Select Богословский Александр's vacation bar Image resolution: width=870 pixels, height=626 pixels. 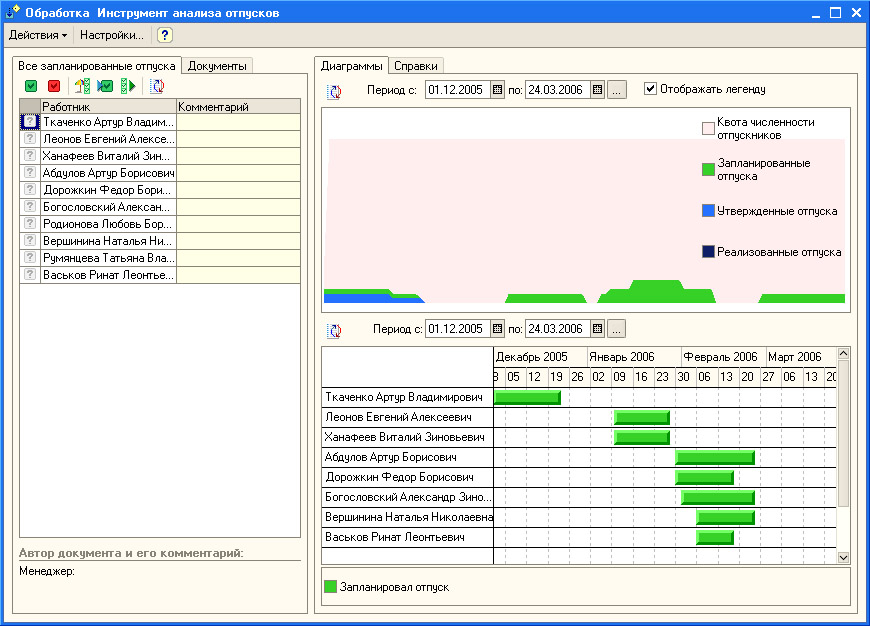pos(718,497)
